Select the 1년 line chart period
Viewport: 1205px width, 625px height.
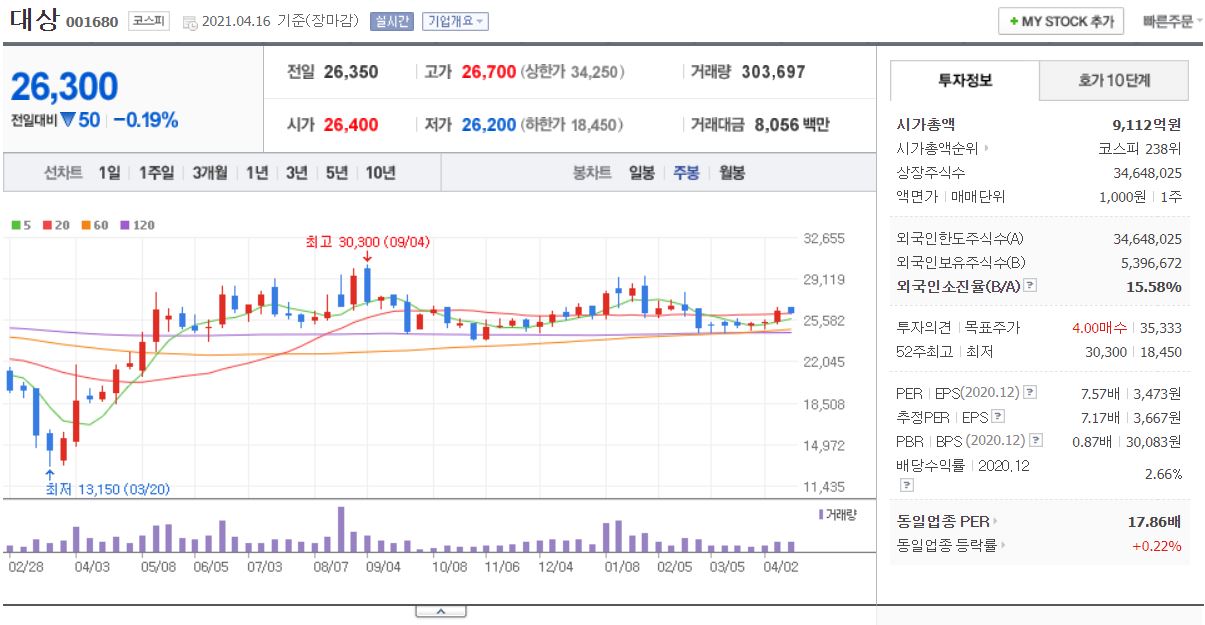[x=257, y=173]
